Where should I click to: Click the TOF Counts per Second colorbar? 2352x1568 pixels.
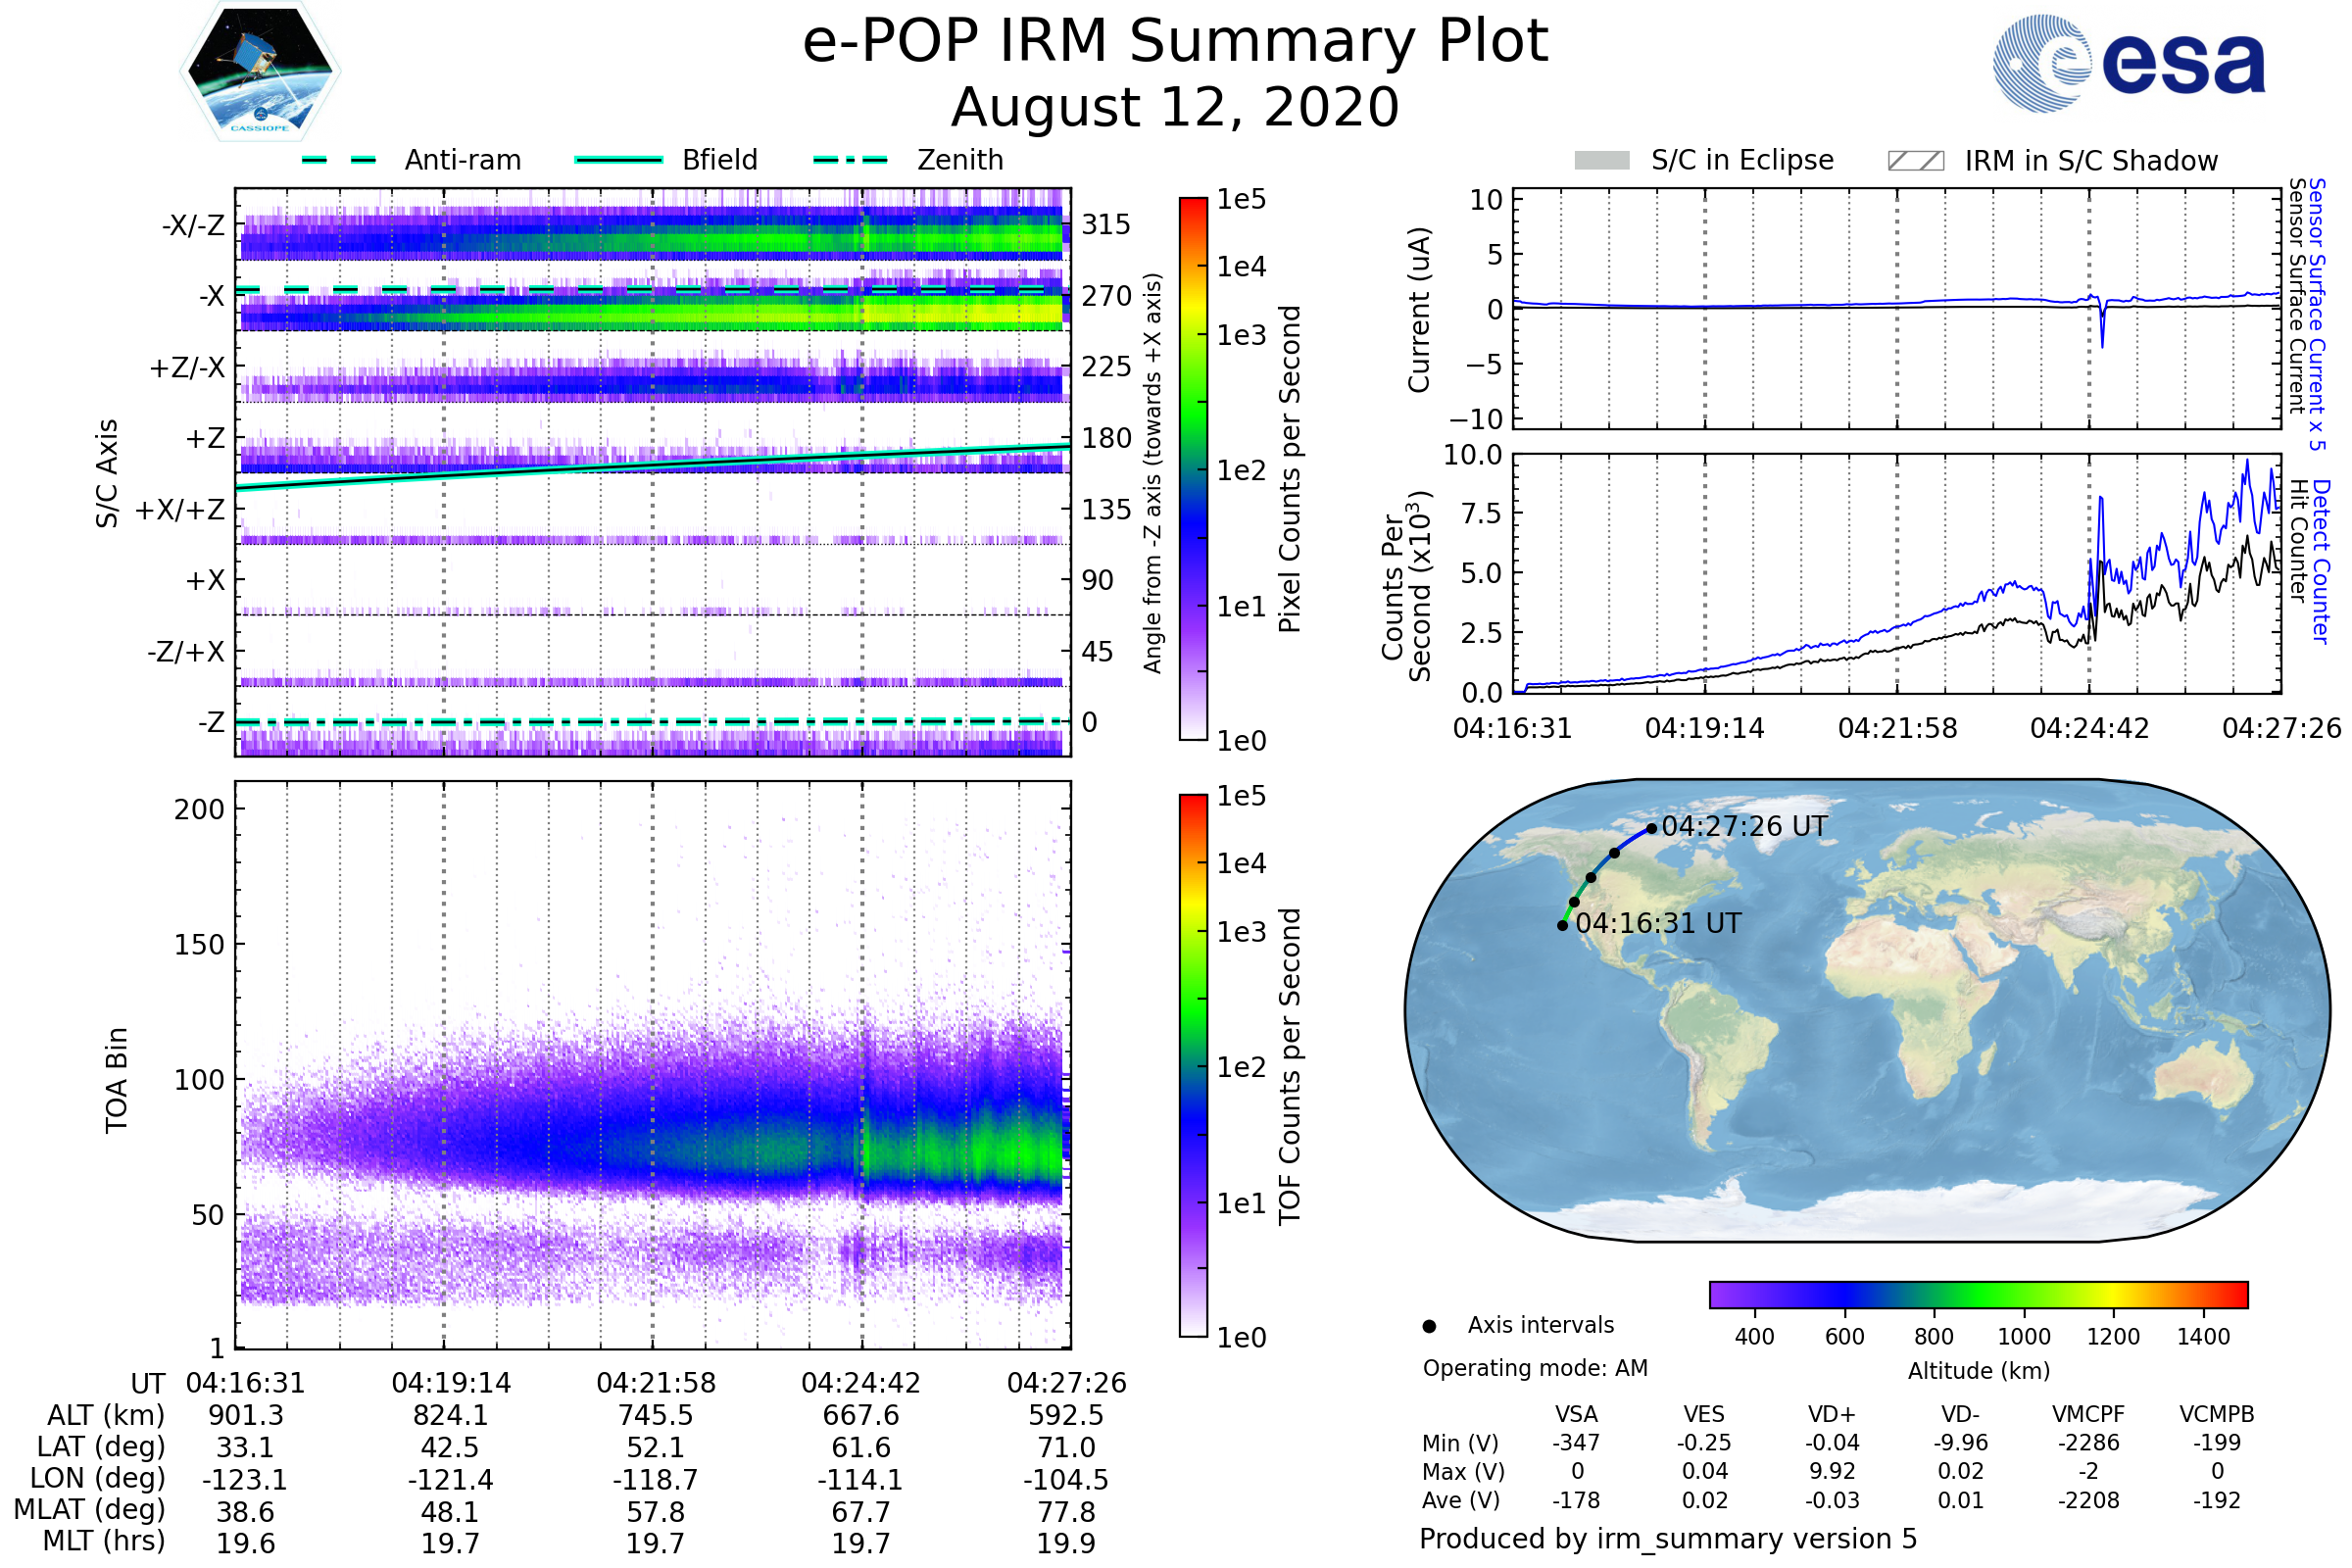(x=1194, y=1066)
